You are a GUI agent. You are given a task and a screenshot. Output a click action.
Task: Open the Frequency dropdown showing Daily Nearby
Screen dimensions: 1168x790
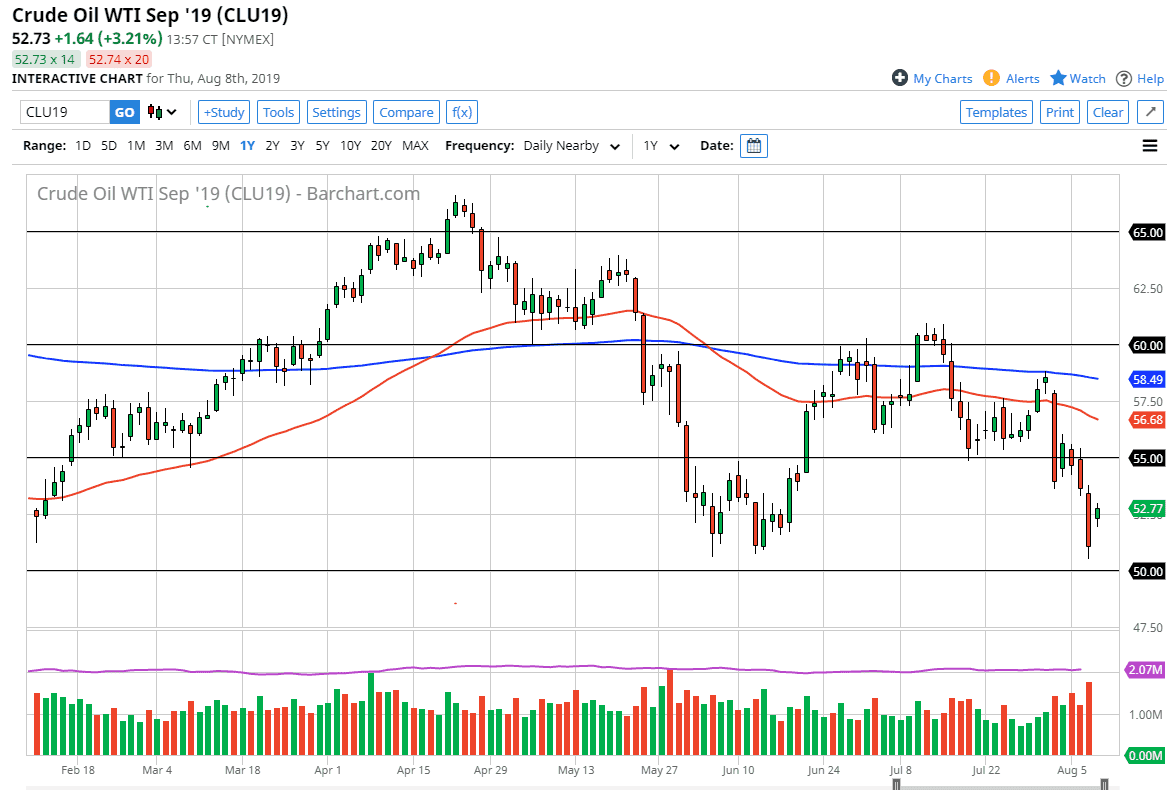click(570, 145)
